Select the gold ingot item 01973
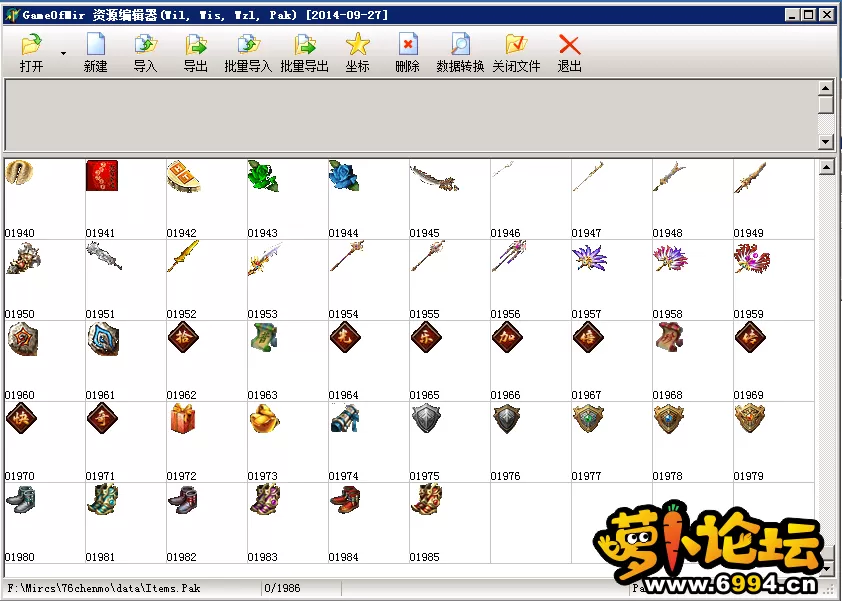The width and height of the screenshot is (842, 601). coord(264,419)
